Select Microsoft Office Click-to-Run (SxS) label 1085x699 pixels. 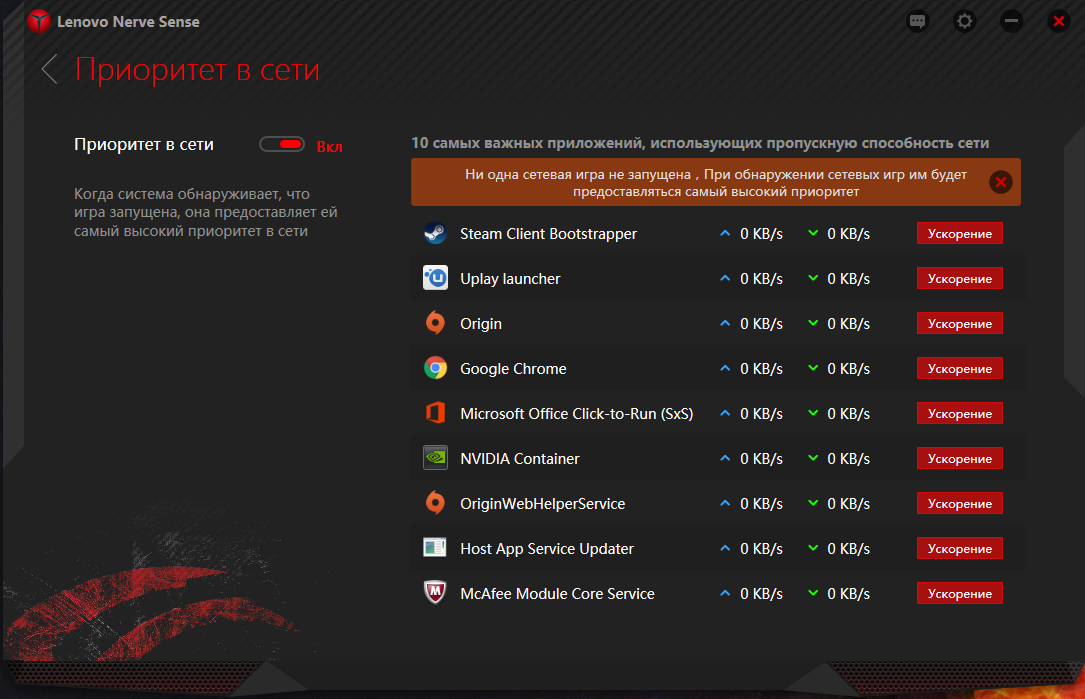point(576,414)
